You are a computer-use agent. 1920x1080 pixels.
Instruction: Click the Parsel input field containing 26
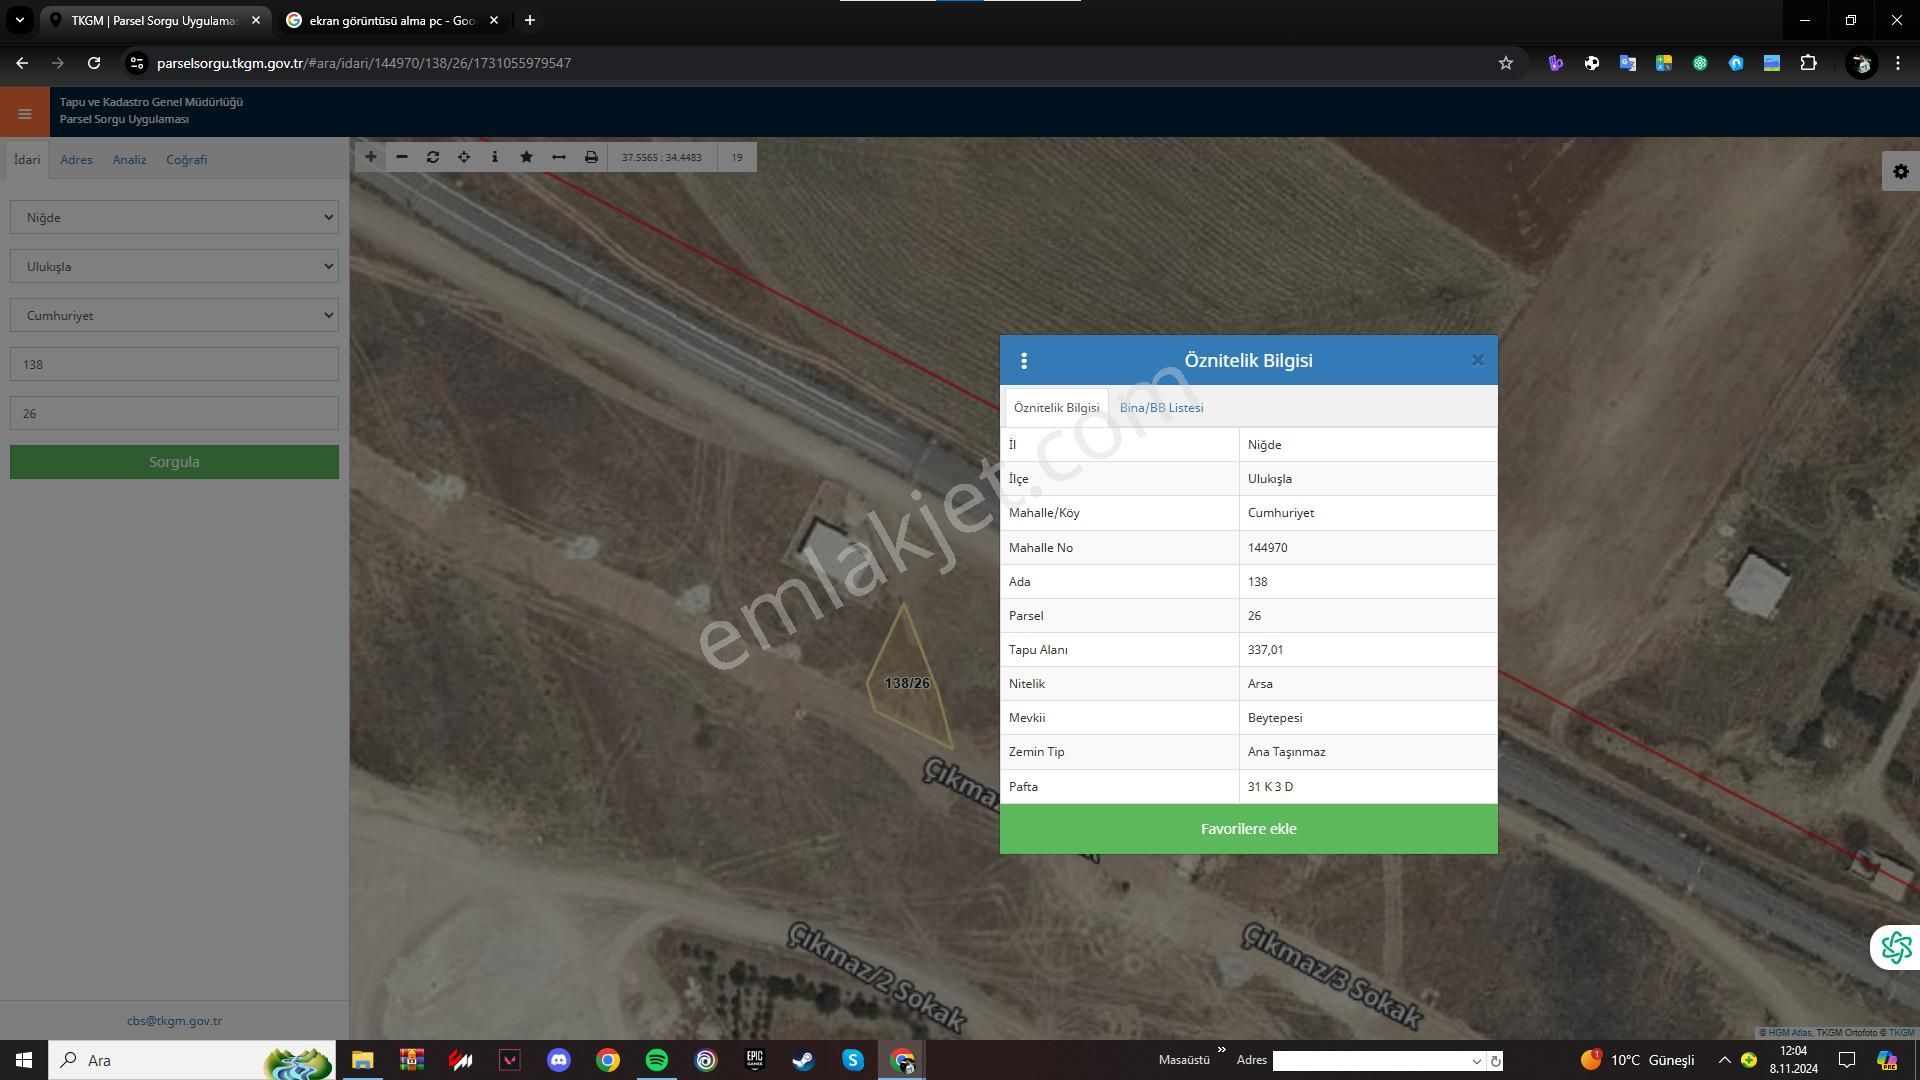[x=174, y=413]
